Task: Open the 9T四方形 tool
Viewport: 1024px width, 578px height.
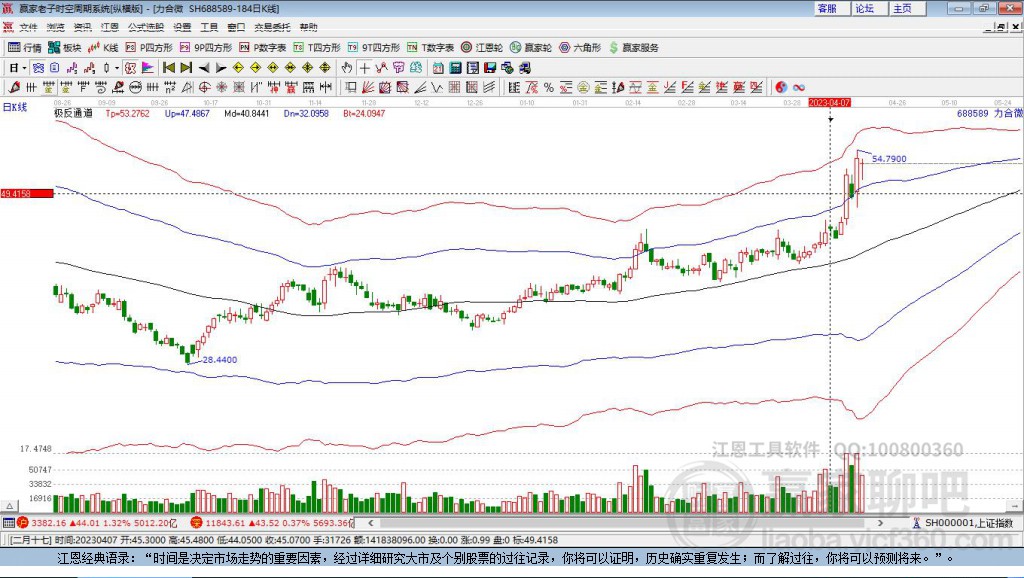Action: [374, 48]
